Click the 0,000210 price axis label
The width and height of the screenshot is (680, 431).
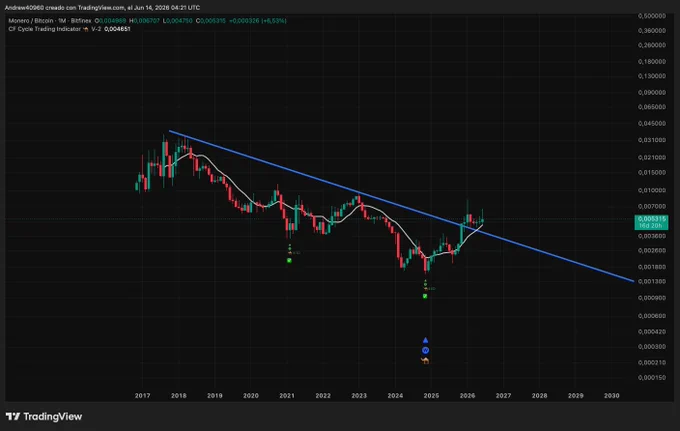652,362
